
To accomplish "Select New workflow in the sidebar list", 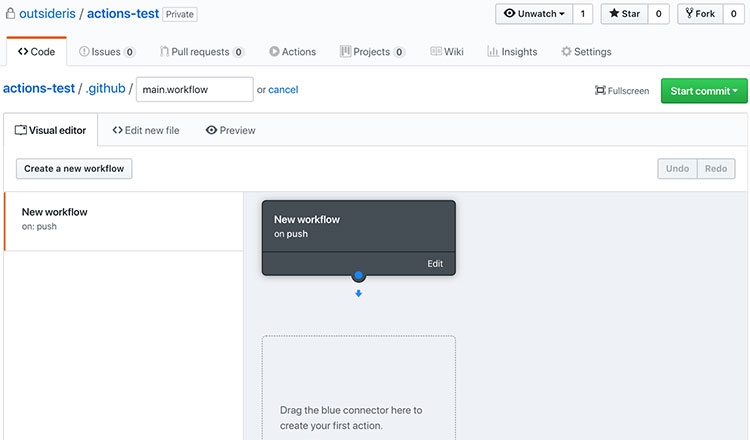I will (x=124, y=221).
